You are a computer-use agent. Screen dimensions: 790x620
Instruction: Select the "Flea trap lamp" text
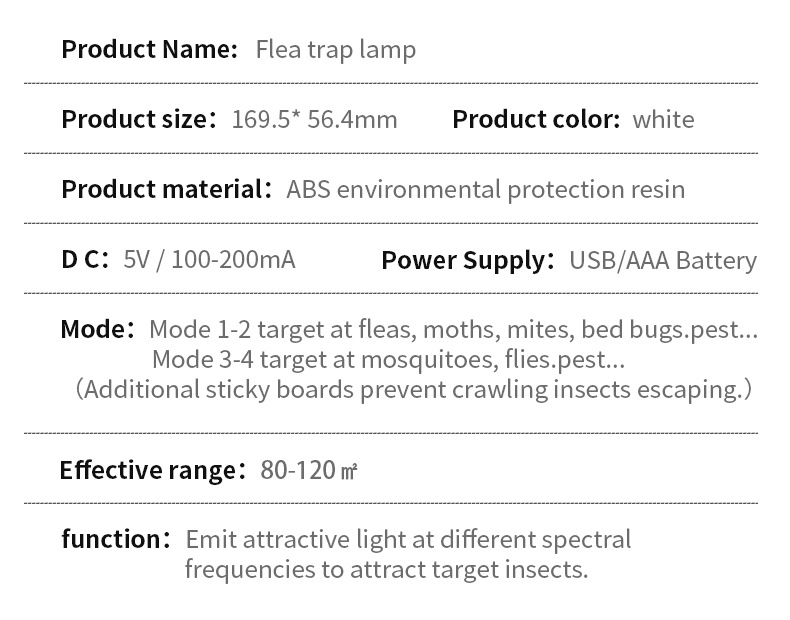coord(335,49)
